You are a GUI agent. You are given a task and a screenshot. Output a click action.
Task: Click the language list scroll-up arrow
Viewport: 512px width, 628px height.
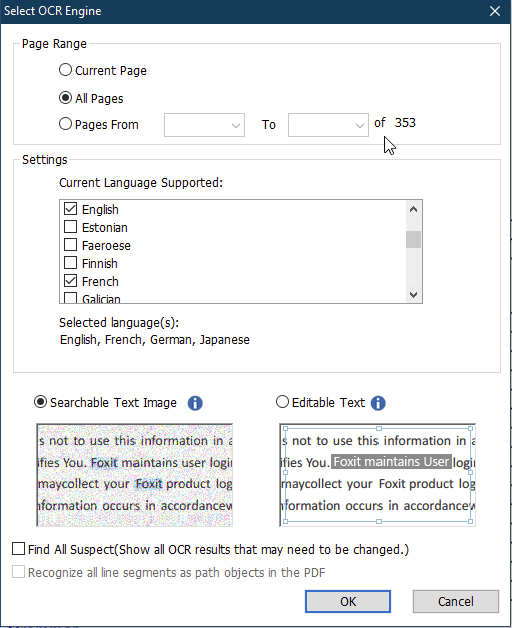coord(413,209)
